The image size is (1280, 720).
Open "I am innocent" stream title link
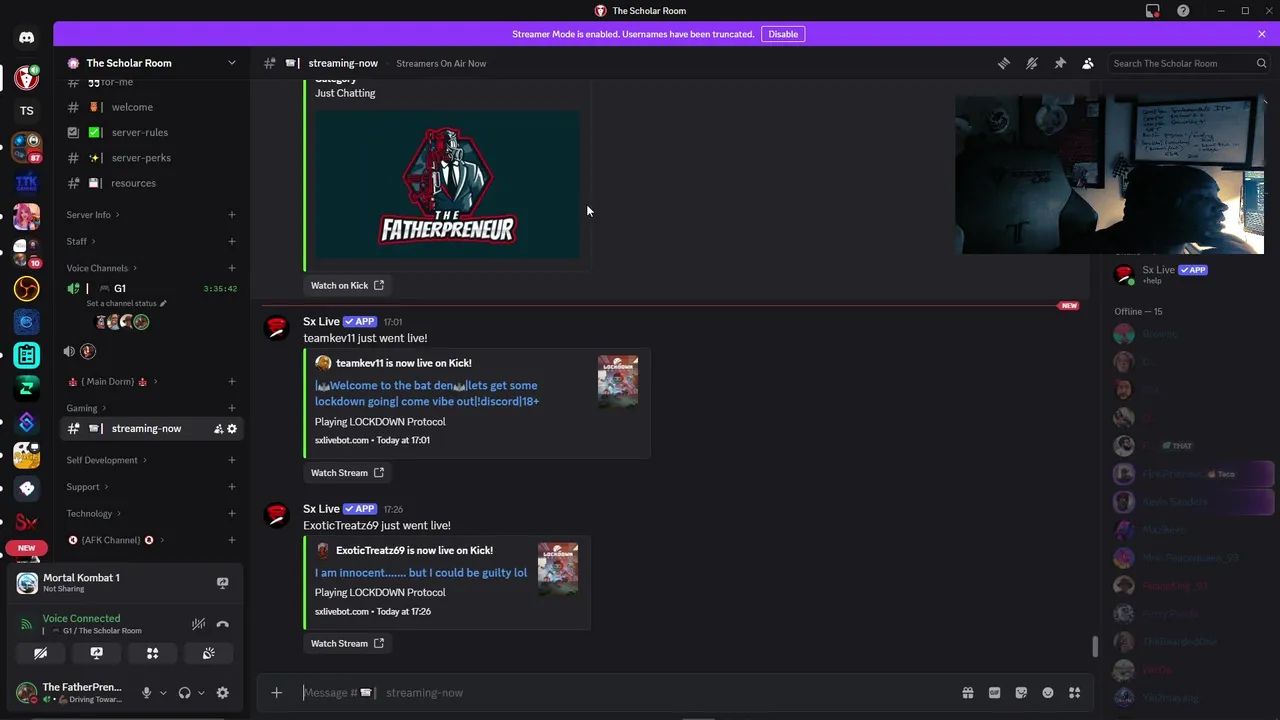point(421,573)
